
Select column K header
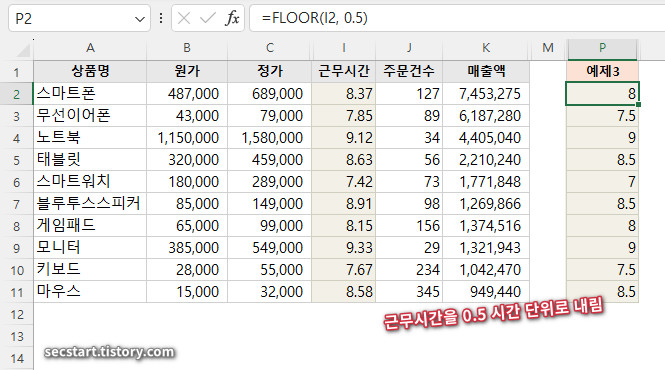tap(486, 48)
